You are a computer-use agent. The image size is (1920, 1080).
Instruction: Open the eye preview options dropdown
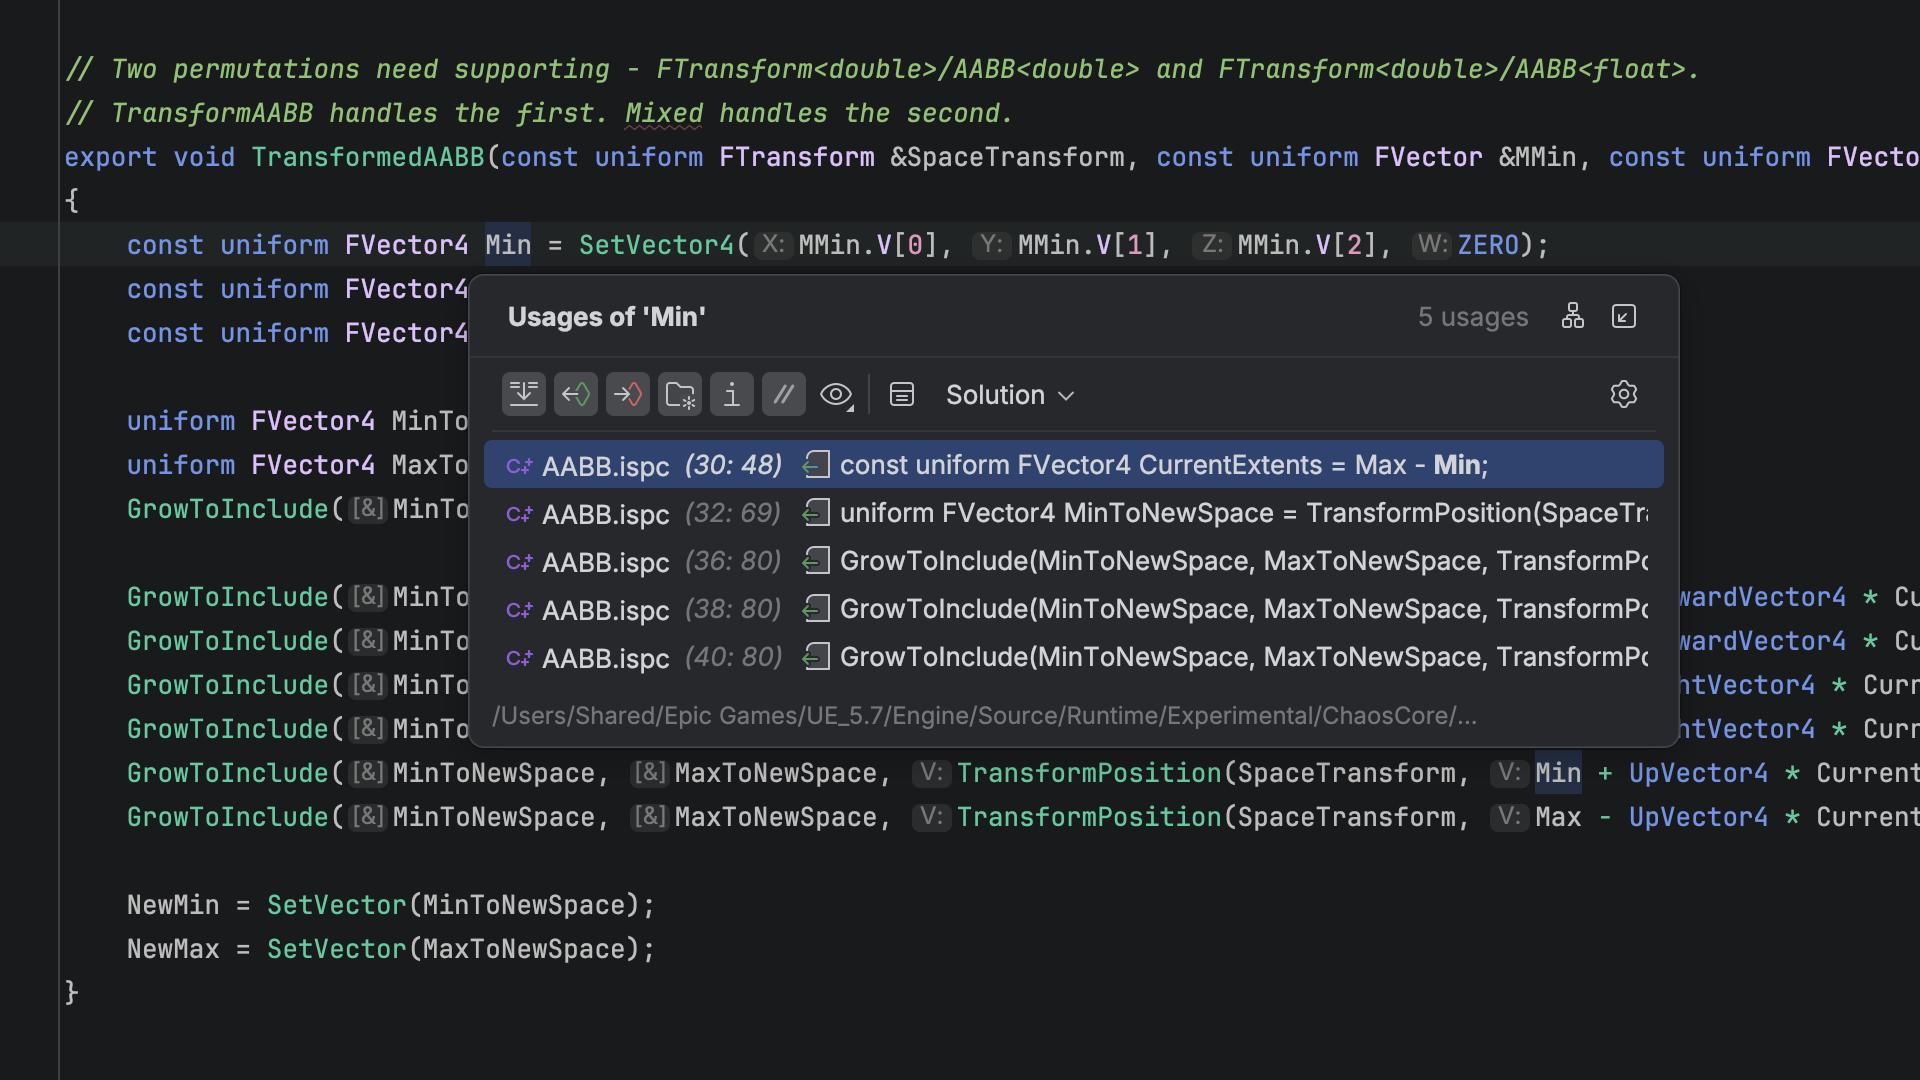click(836, 395)
